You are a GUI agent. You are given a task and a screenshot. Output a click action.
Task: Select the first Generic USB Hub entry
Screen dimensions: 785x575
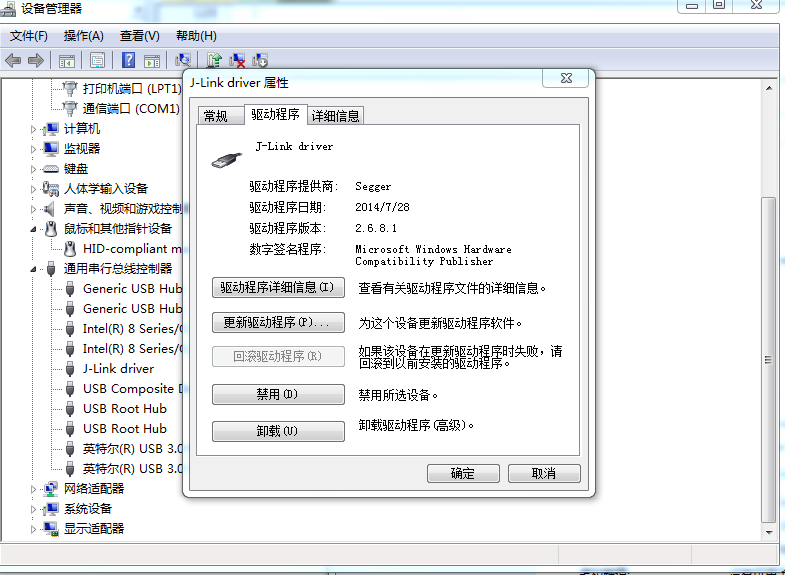(x=132, y=289)
